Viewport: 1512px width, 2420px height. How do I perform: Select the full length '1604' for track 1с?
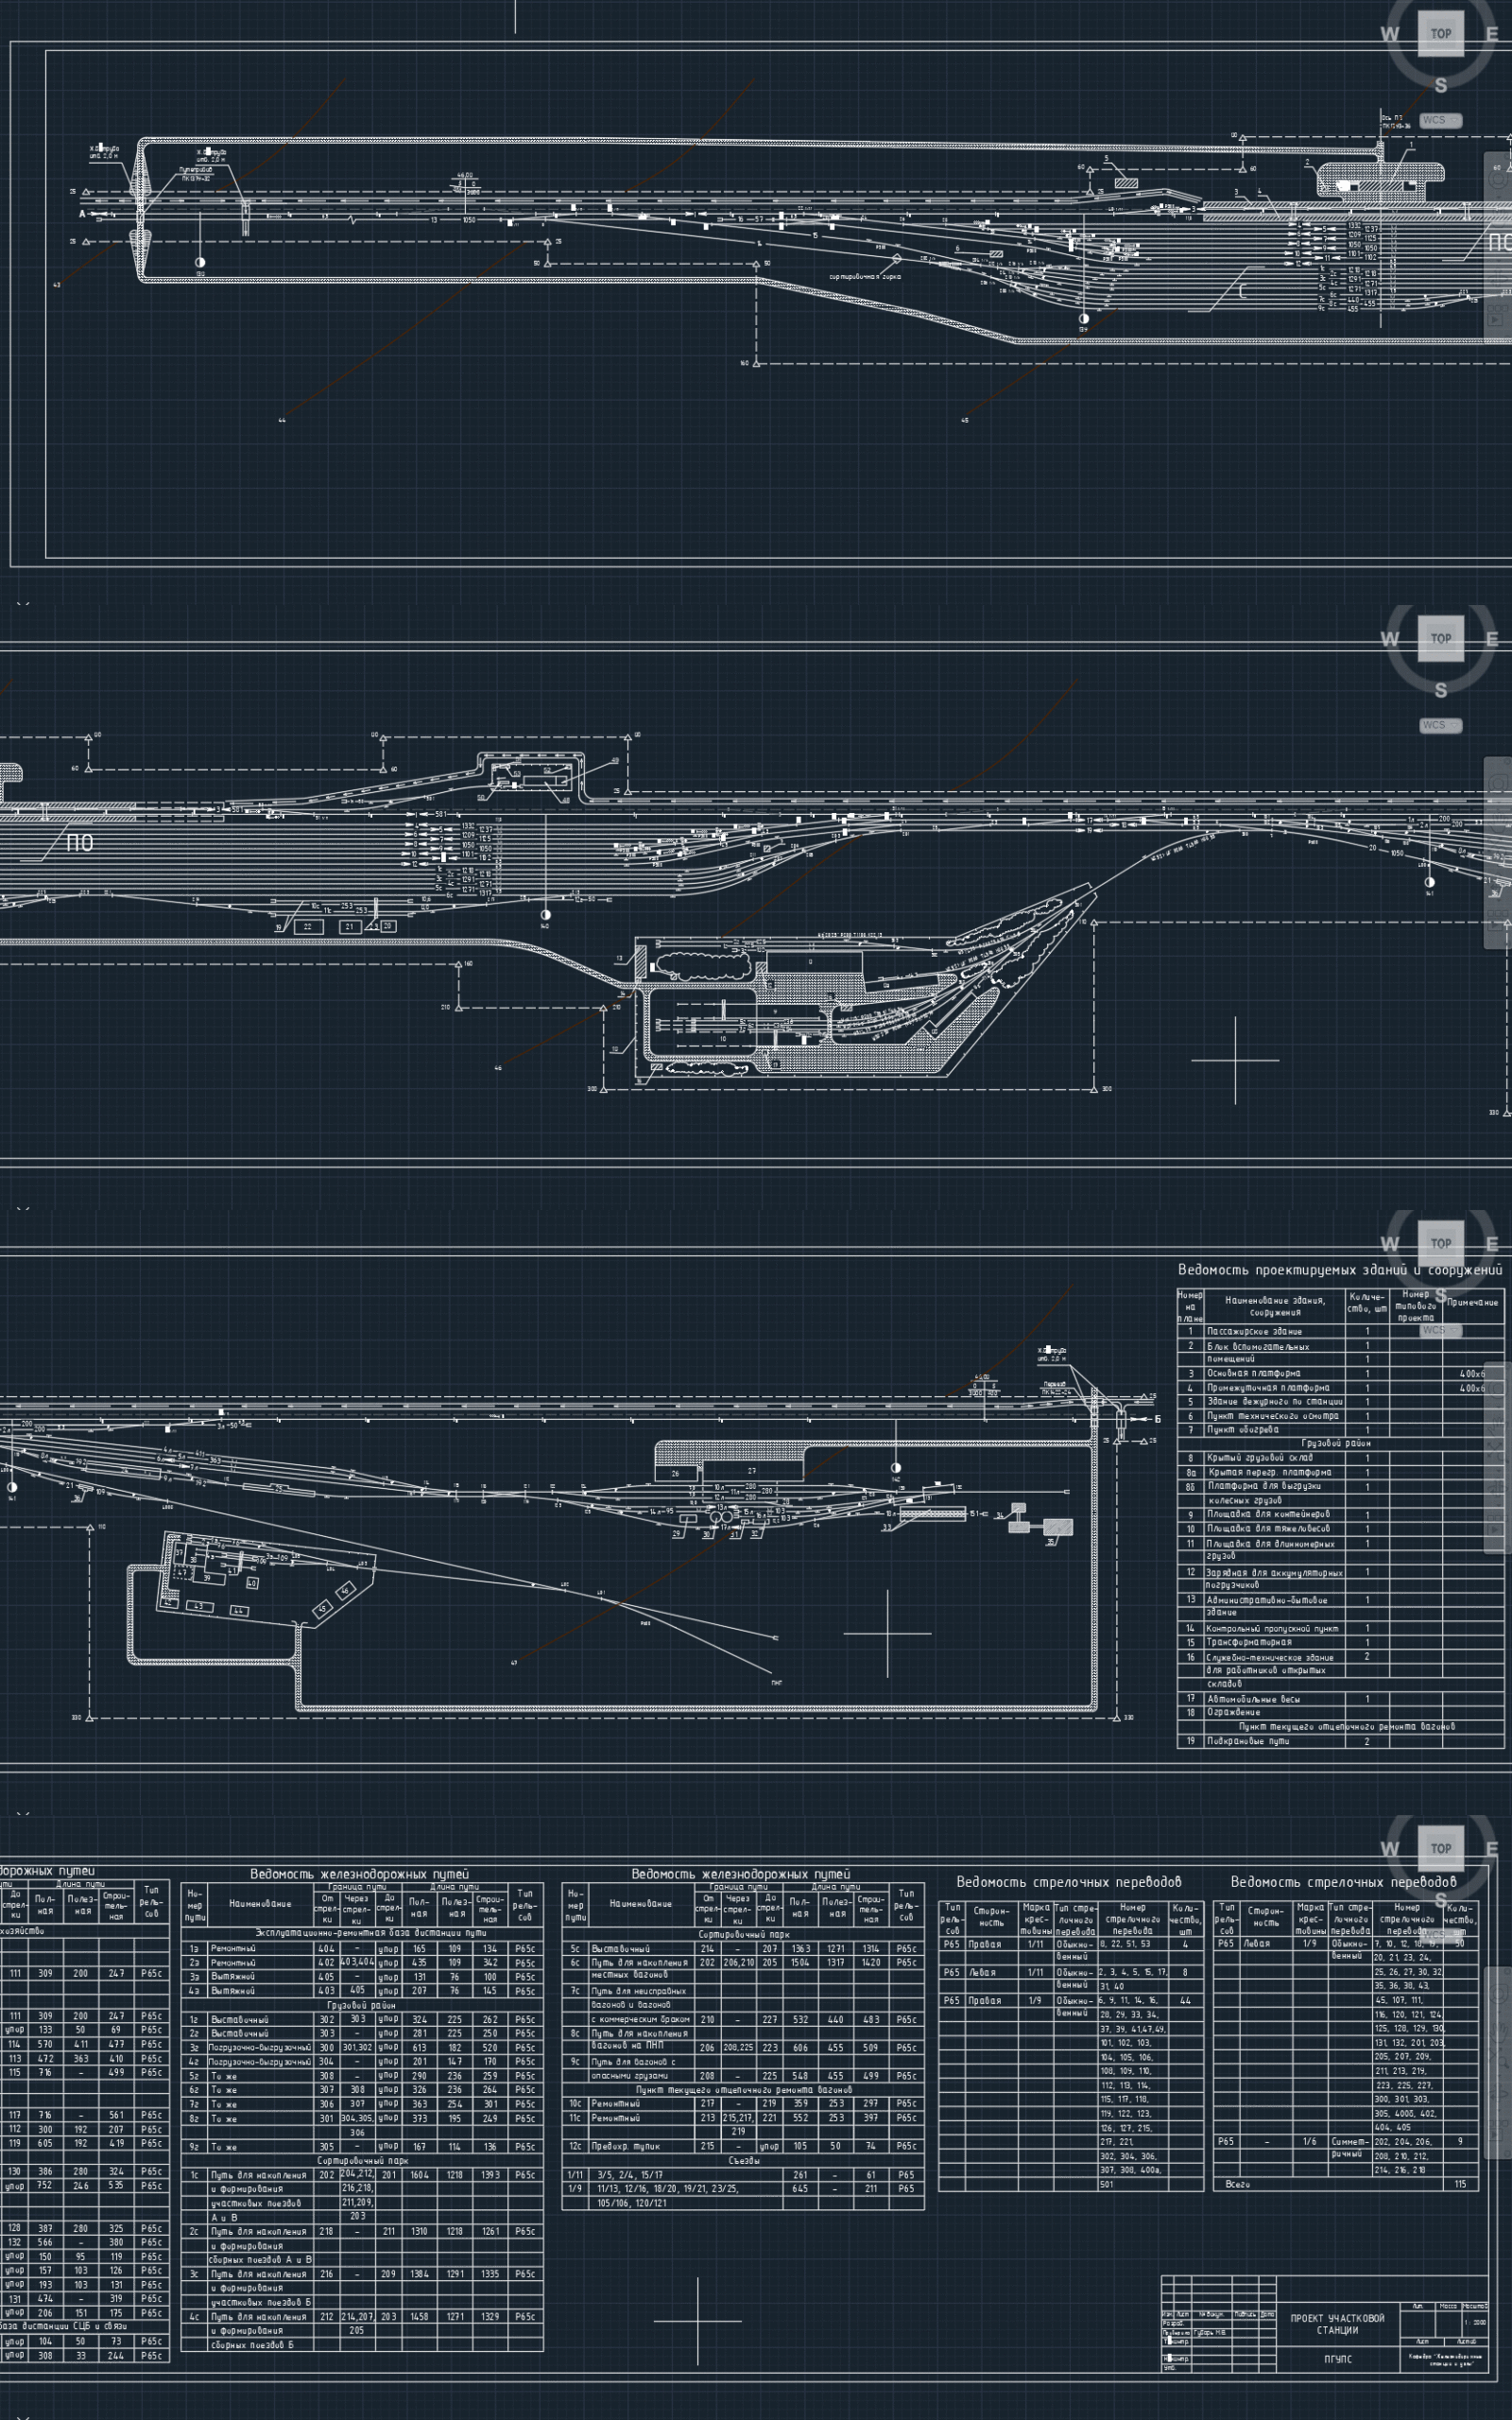pos(418,2175)
